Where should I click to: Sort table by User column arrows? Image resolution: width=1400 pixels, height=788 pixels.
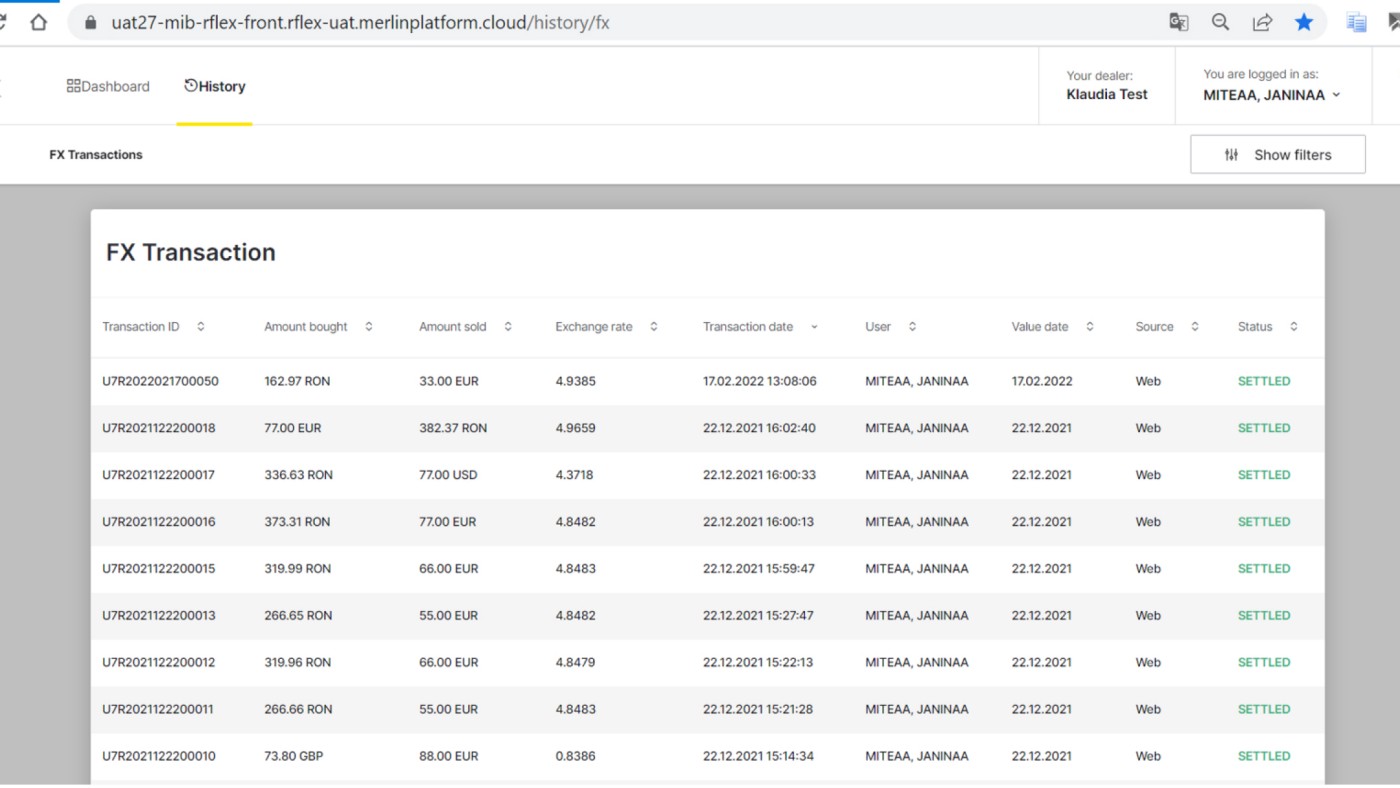(x=912, y=327)
